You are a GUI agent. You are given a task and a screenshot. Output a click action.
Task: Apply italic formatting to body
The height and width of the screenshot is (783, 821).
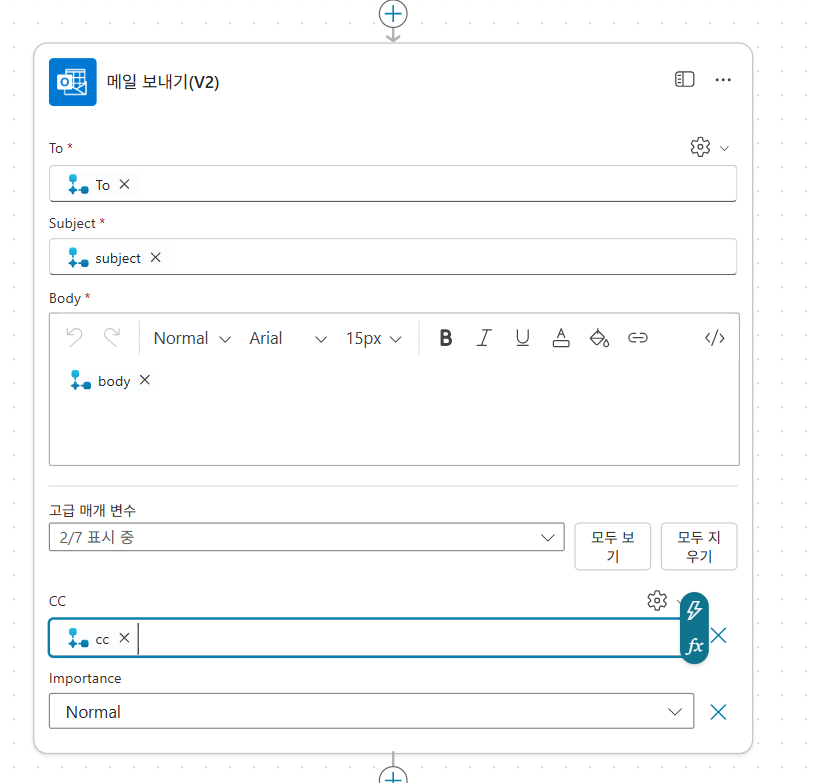click(484, 338)
